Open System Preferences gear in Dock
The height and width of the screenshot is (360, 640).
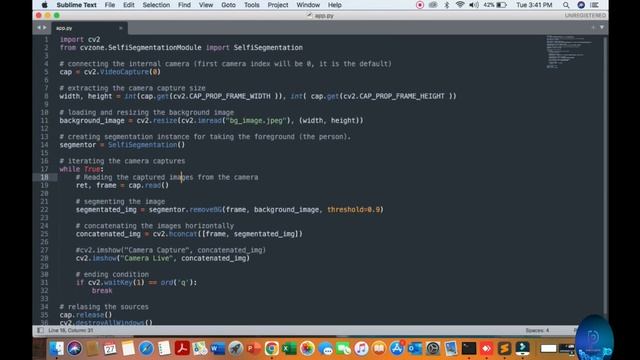click(x=433, y=348)
